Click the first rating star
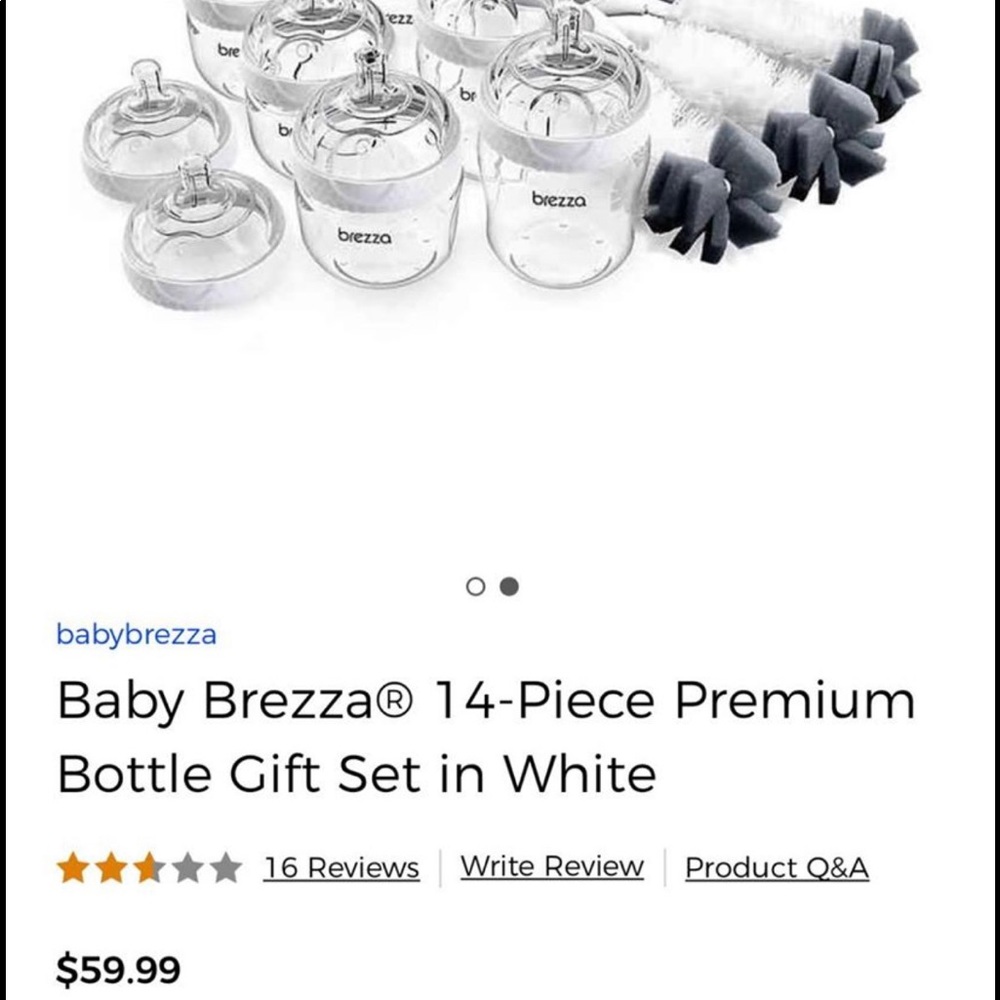The width and height of the screenshot is (1000, 1000). click(x=71, y=865)
